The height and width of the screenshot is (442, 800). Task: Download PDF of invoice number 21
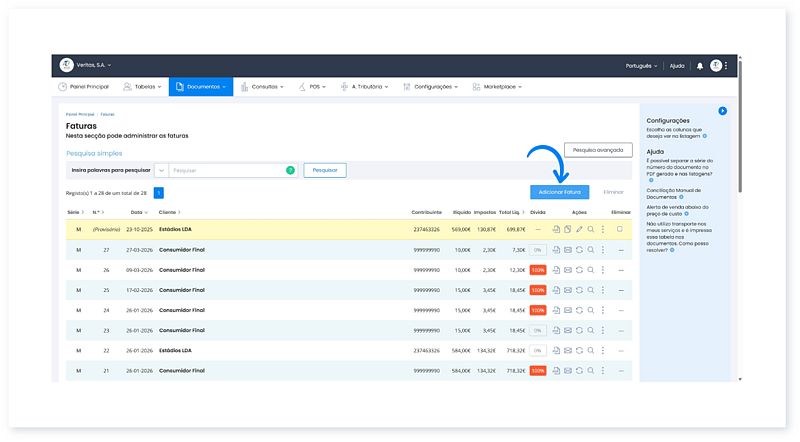[556, 371]
